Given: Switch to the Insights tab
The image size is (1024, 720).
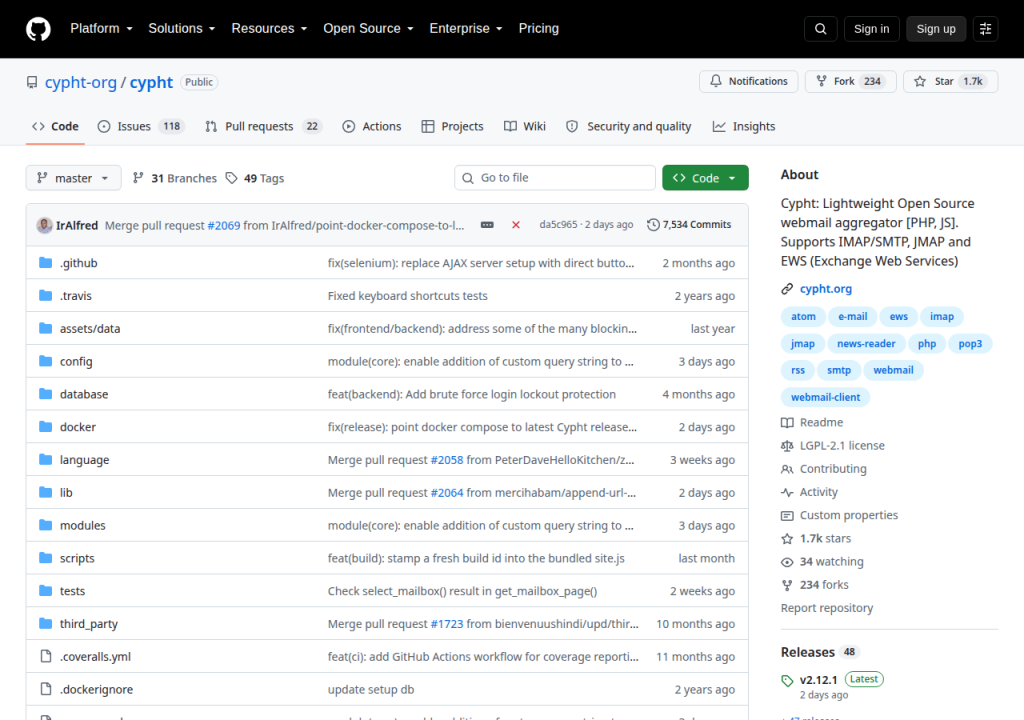Looking at the screenshot, I should click(744, 126).
